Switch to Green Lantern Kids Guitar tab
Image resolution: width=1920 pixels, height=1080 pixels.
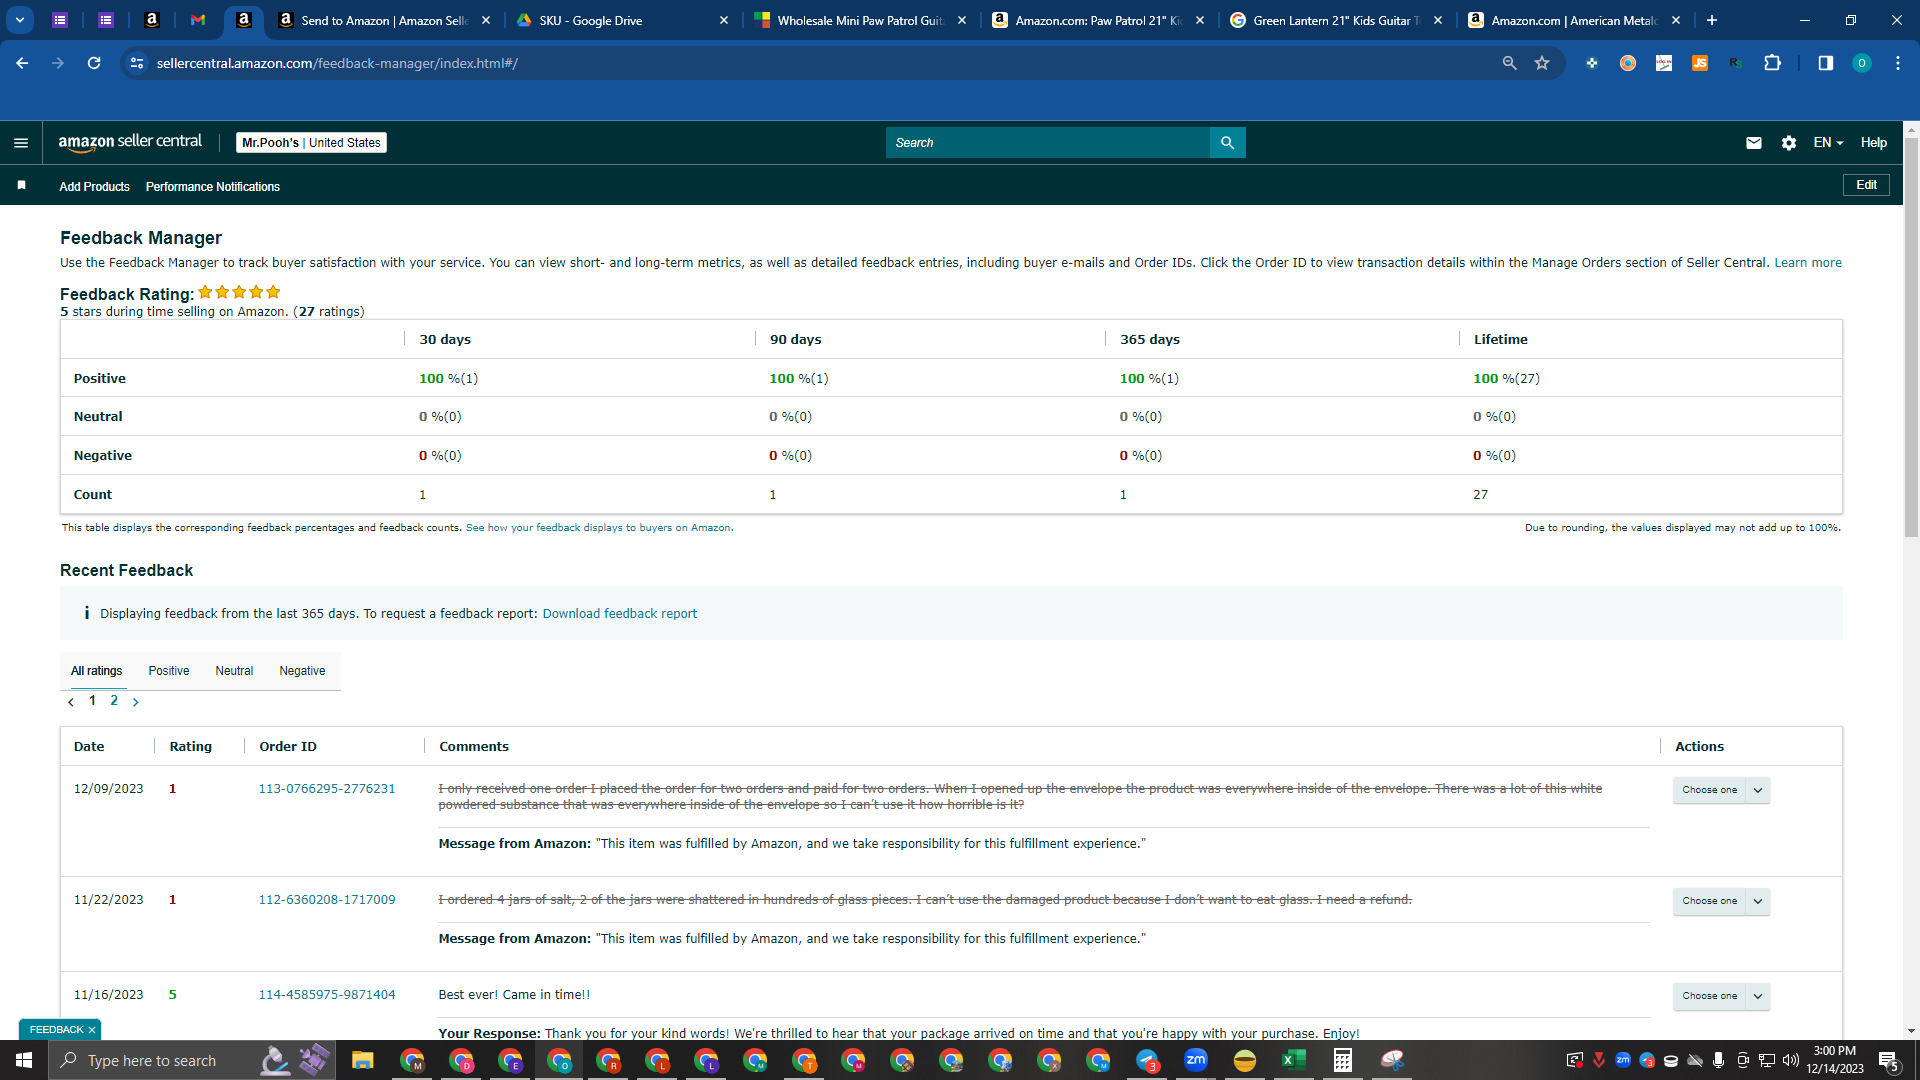(1336, 20)
